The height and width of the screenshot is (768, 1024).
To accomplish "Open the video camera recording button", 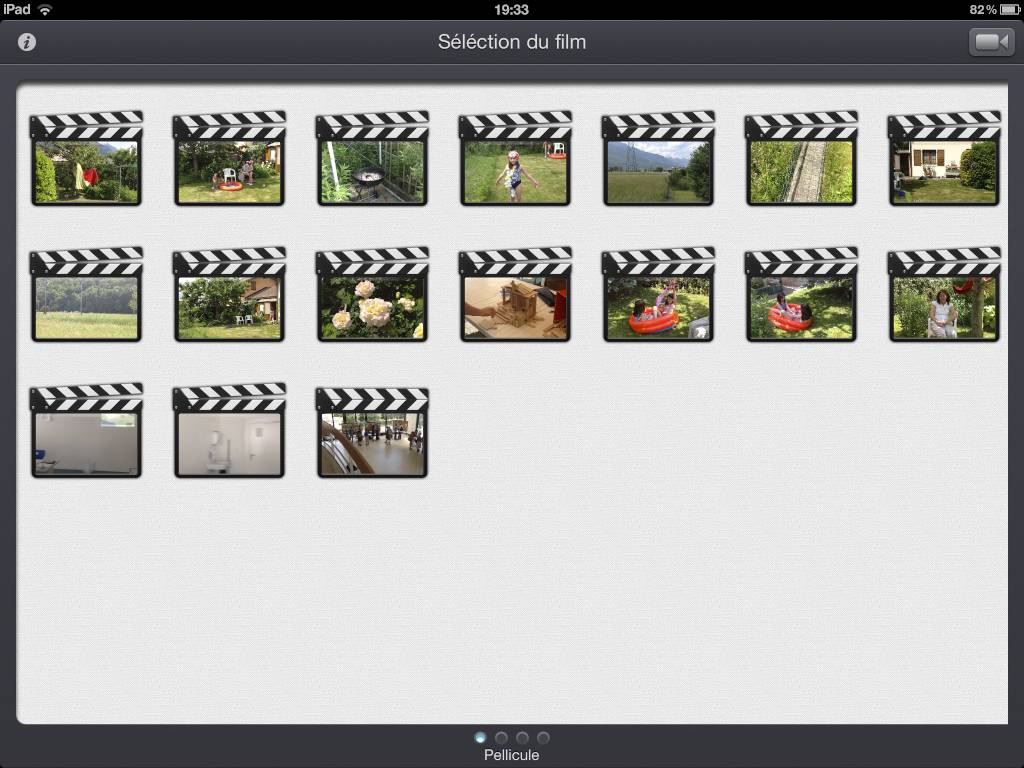I will coord(991,42).
